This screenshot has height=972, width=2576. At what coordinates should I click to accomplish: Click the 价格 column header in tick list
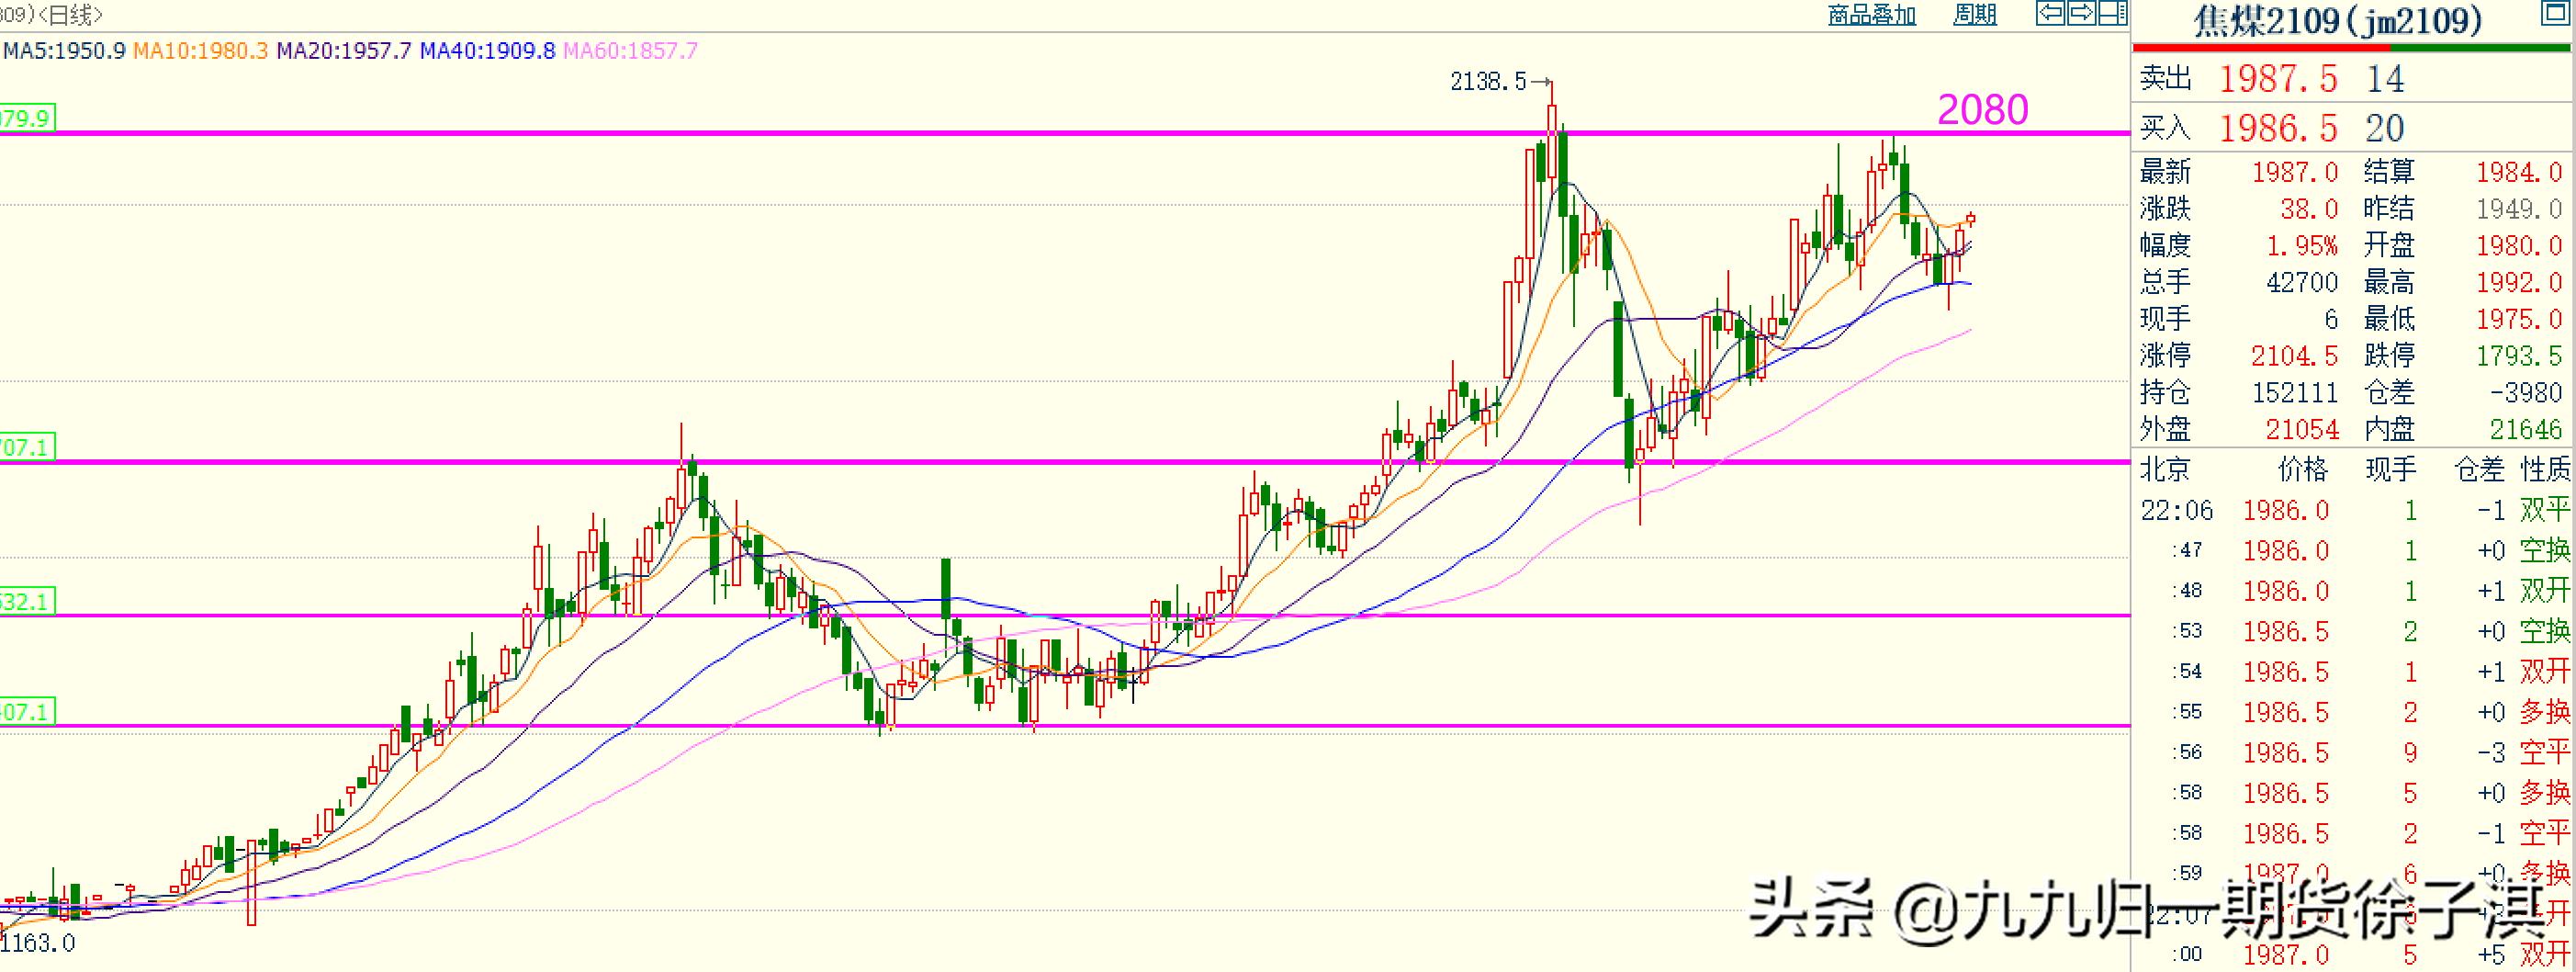[x=2303, y=469]
